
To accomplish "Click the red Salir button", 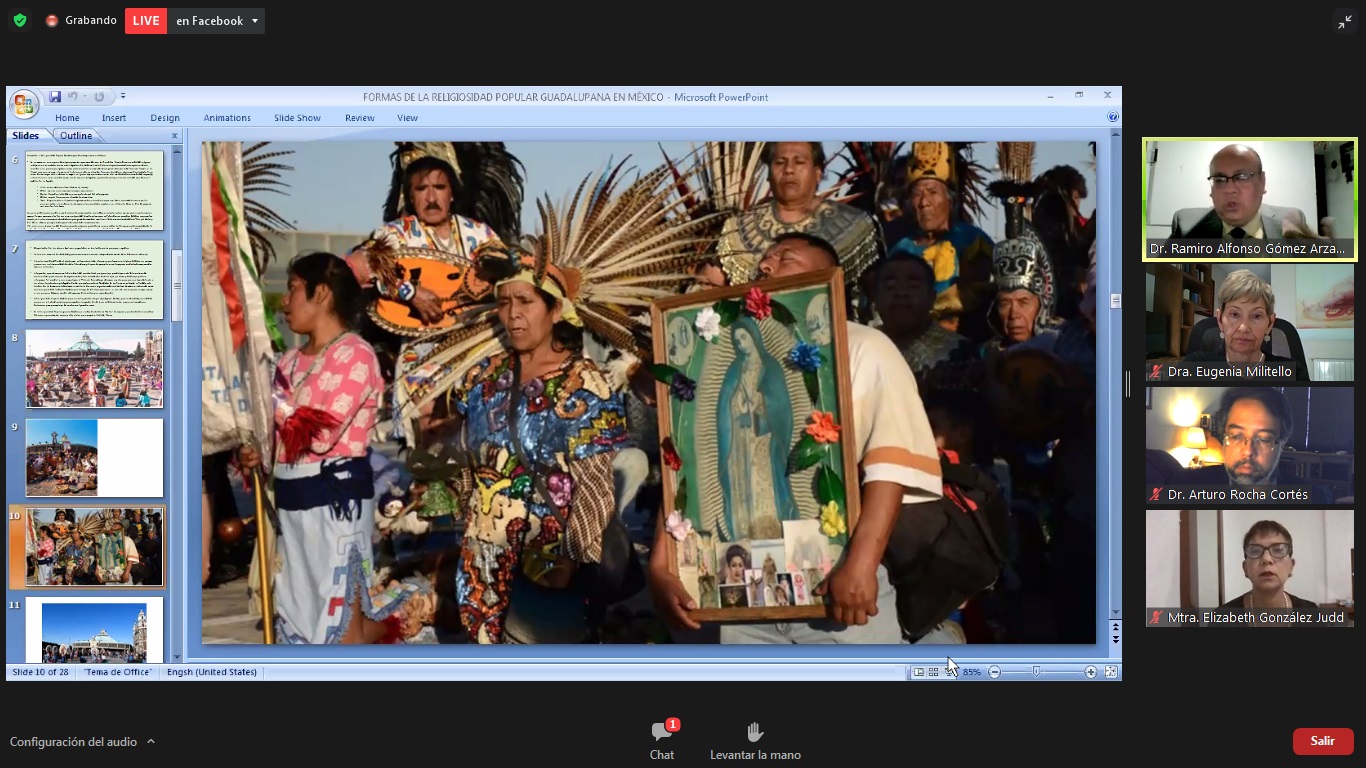I will (x=1323, y=741).
